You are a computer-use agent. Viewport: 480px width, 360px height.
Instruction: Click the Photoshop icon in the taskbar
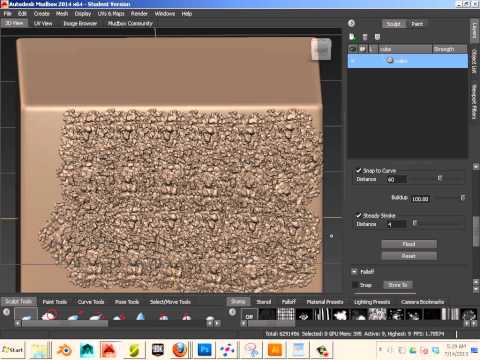point(205,350)
